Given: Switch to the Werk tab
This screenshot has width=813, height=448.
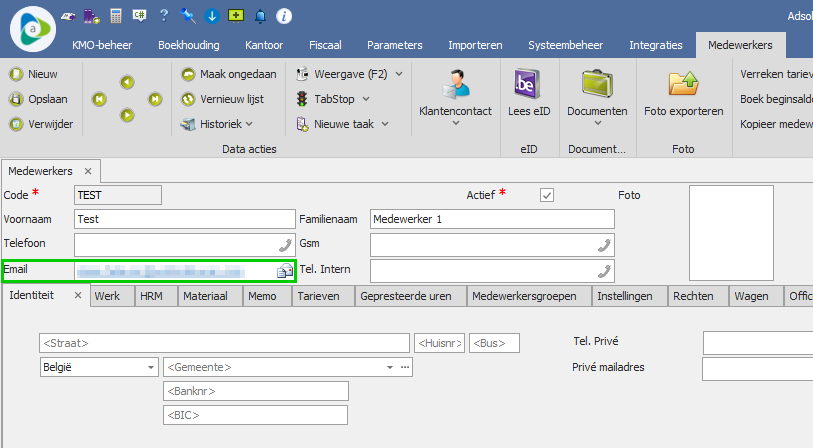Looking at the screenshot, I should tap(112, 296).
